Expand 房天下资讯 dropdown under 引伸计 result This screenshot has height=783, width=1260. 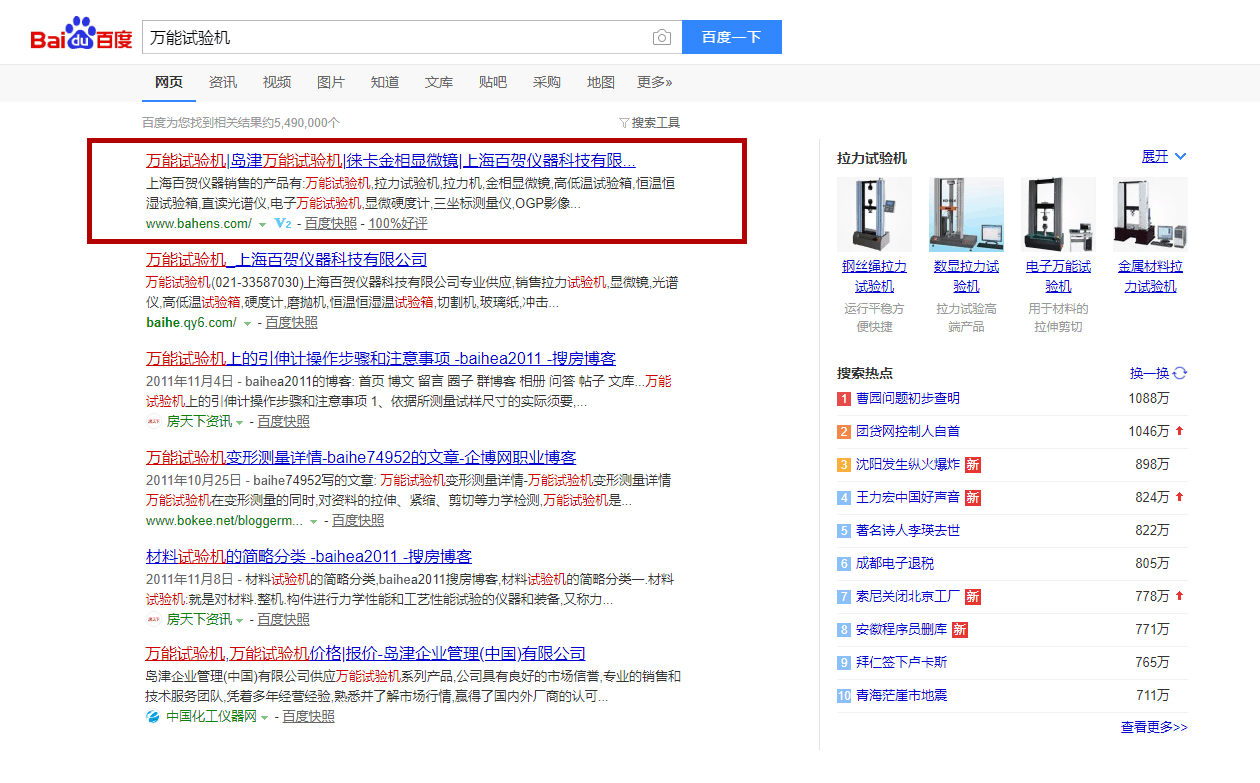point(240,422)
